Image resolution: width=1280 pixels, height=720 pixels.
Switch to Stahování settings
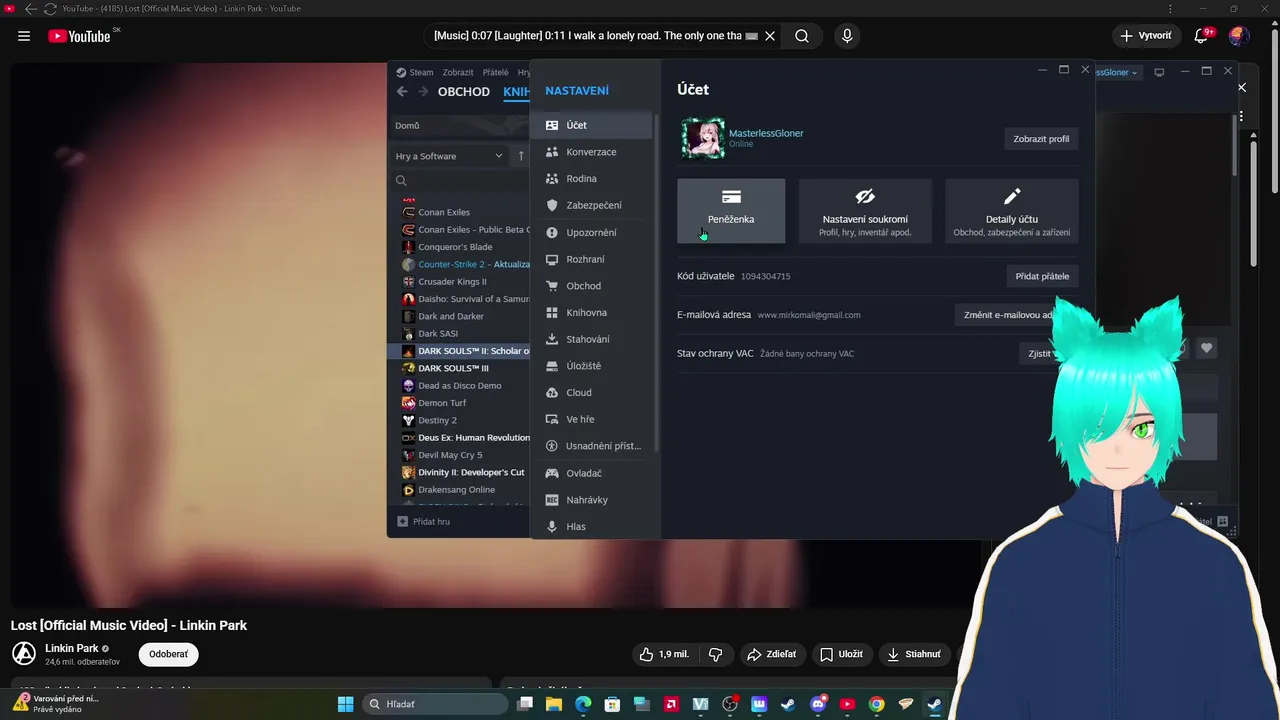[593, 339]
